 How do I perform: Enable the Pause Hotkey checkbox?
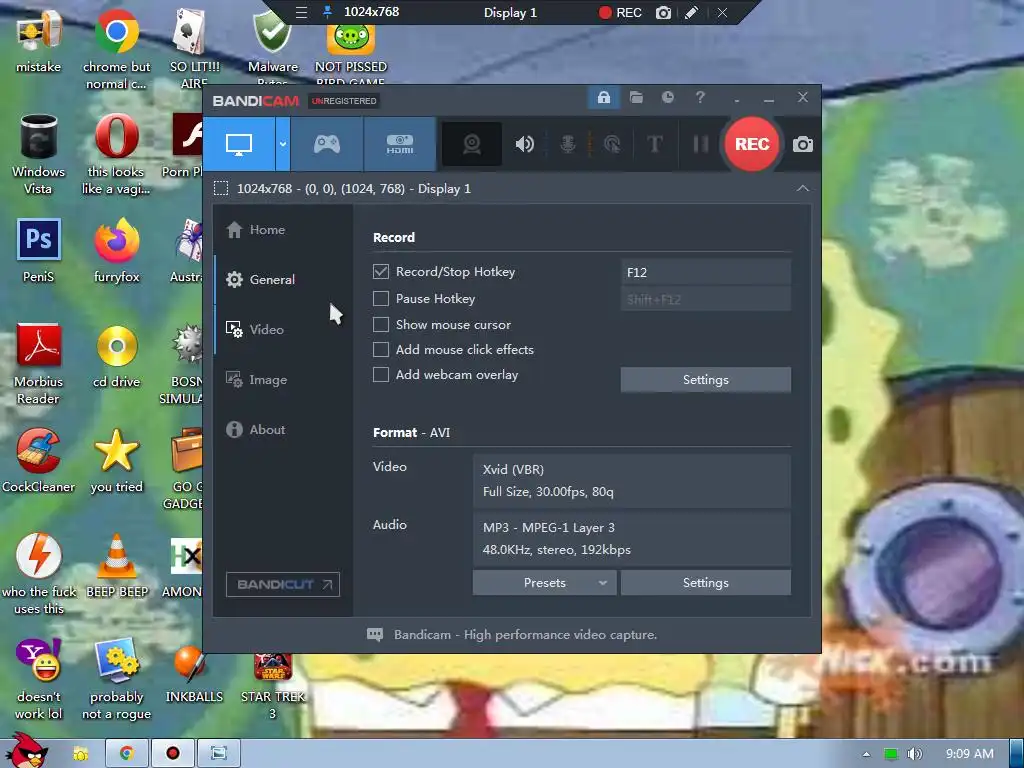coord(381,298)
